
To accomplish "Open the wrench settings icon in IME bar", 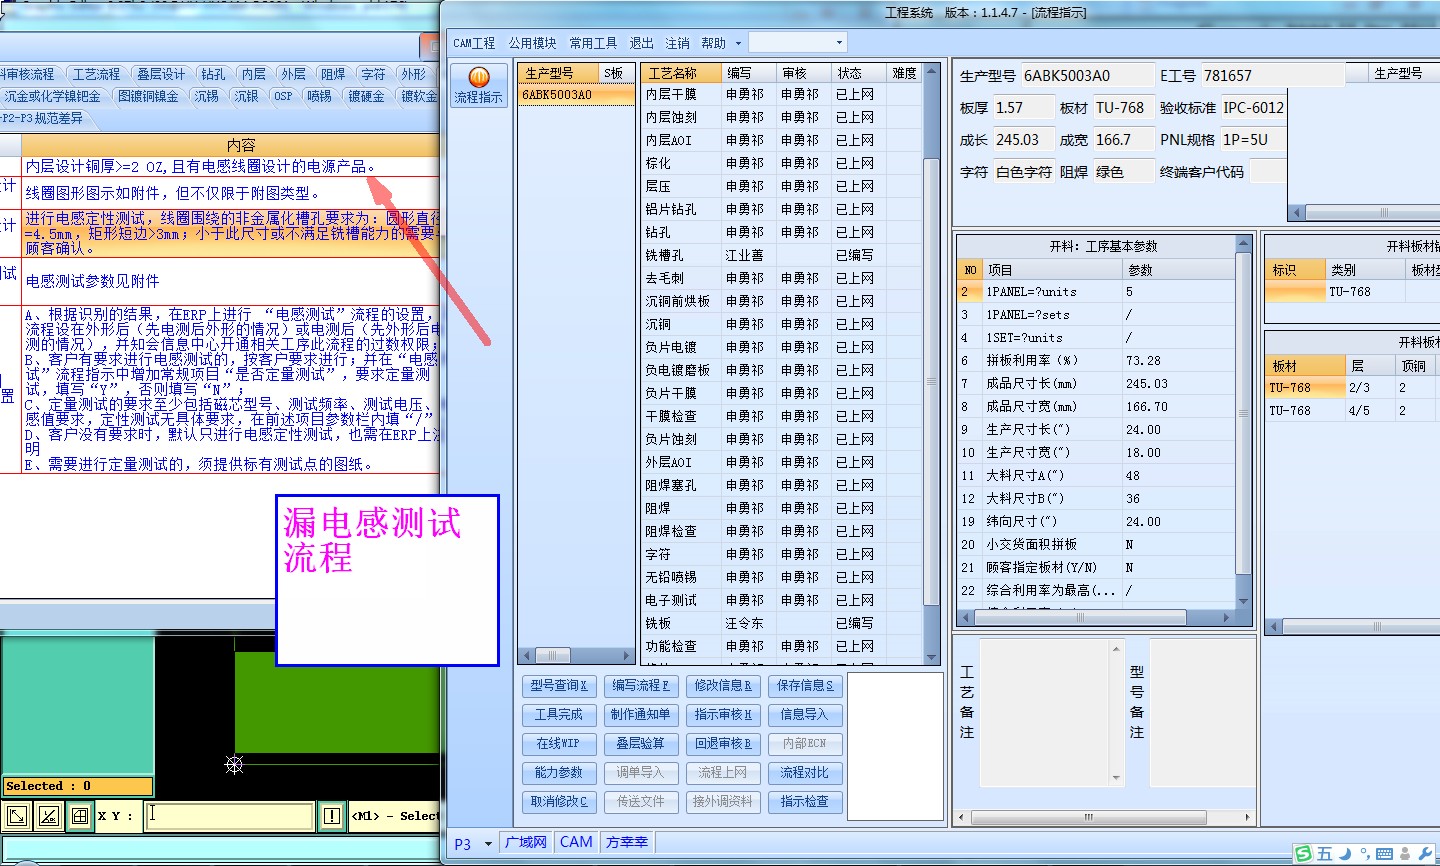I will pyautogui.click(x=1426, y=854).
